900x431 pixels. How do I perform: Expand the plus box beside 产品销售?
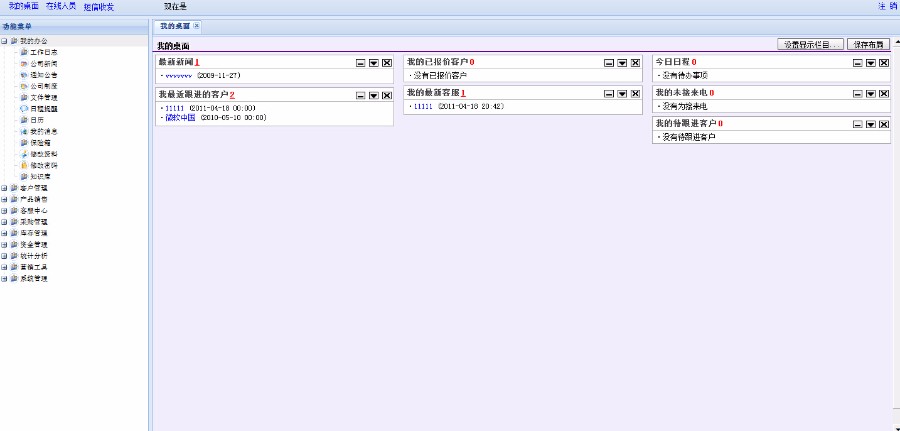pos(5,199)
